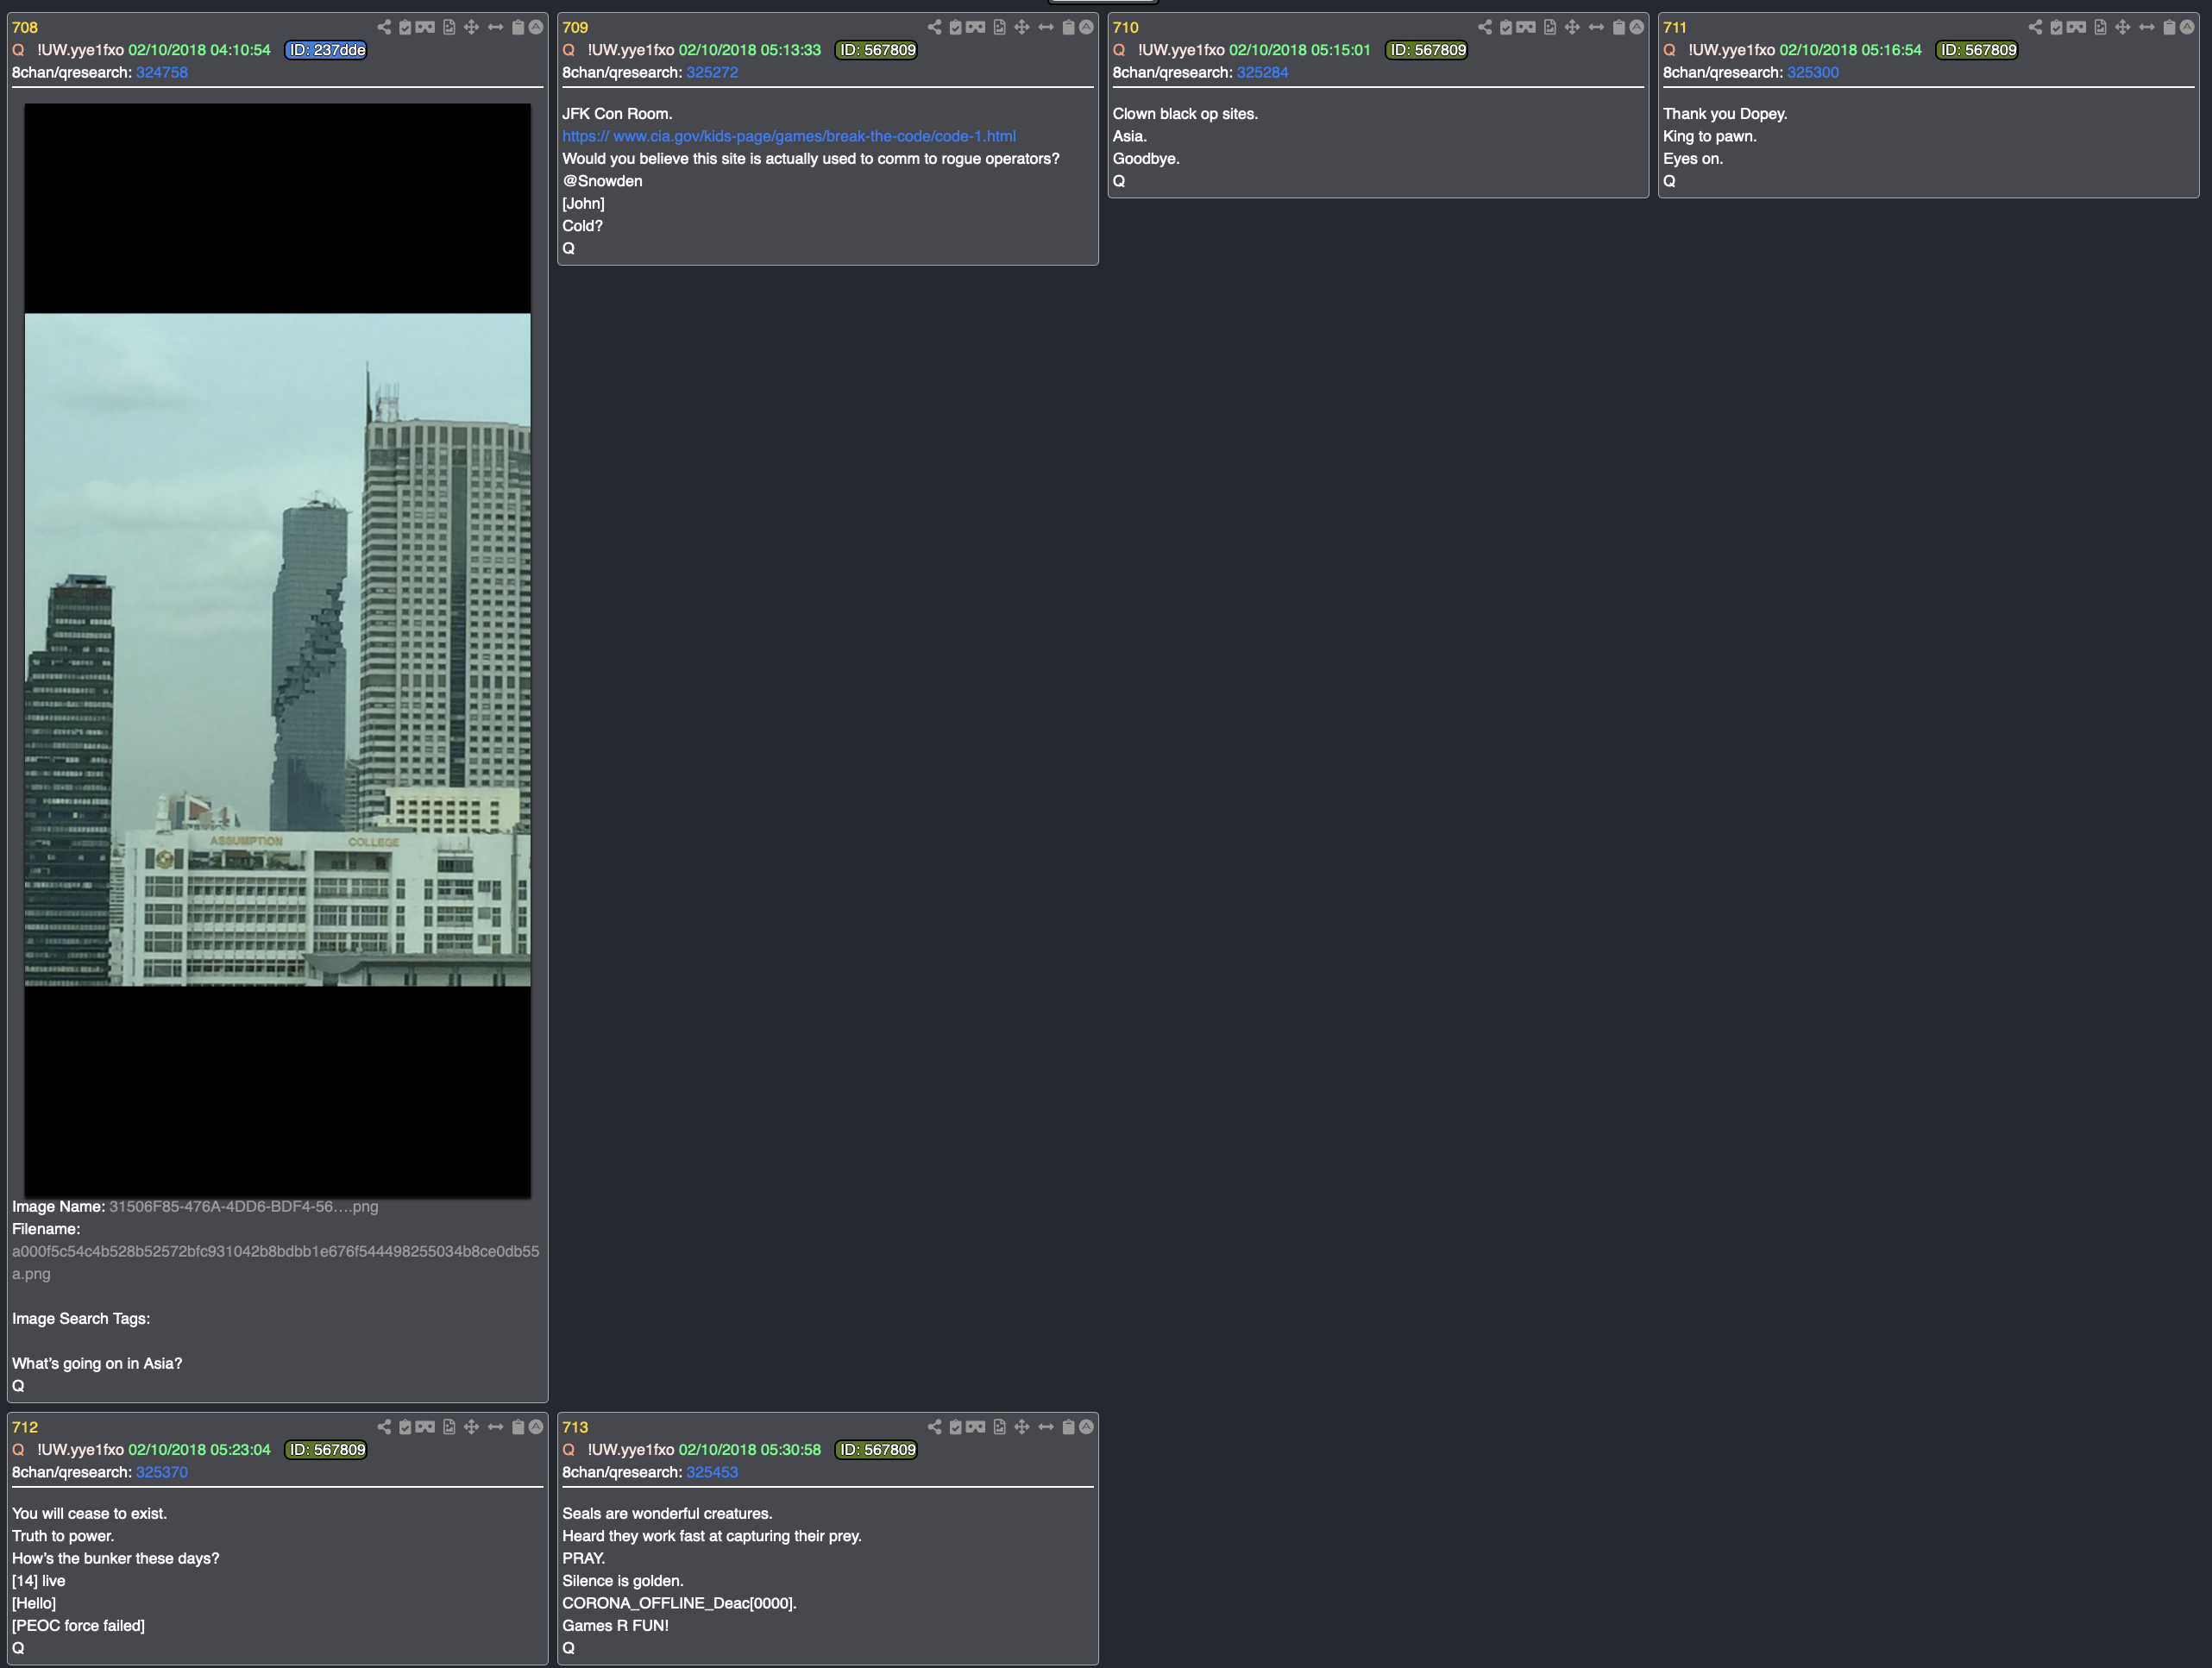Click the plain clipboard icon on post 708
This screenshot has height=1668, width=2212.
[x=518, y=27]
